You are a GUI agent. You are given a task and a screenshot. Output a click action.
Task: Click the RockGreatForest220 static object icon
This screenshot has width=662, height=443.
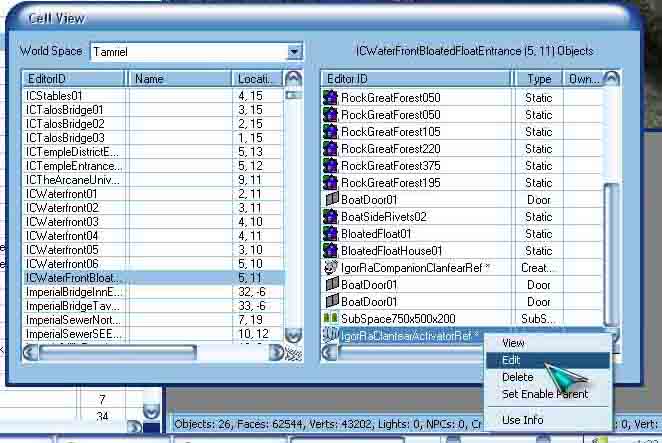(x=330, y=149)
